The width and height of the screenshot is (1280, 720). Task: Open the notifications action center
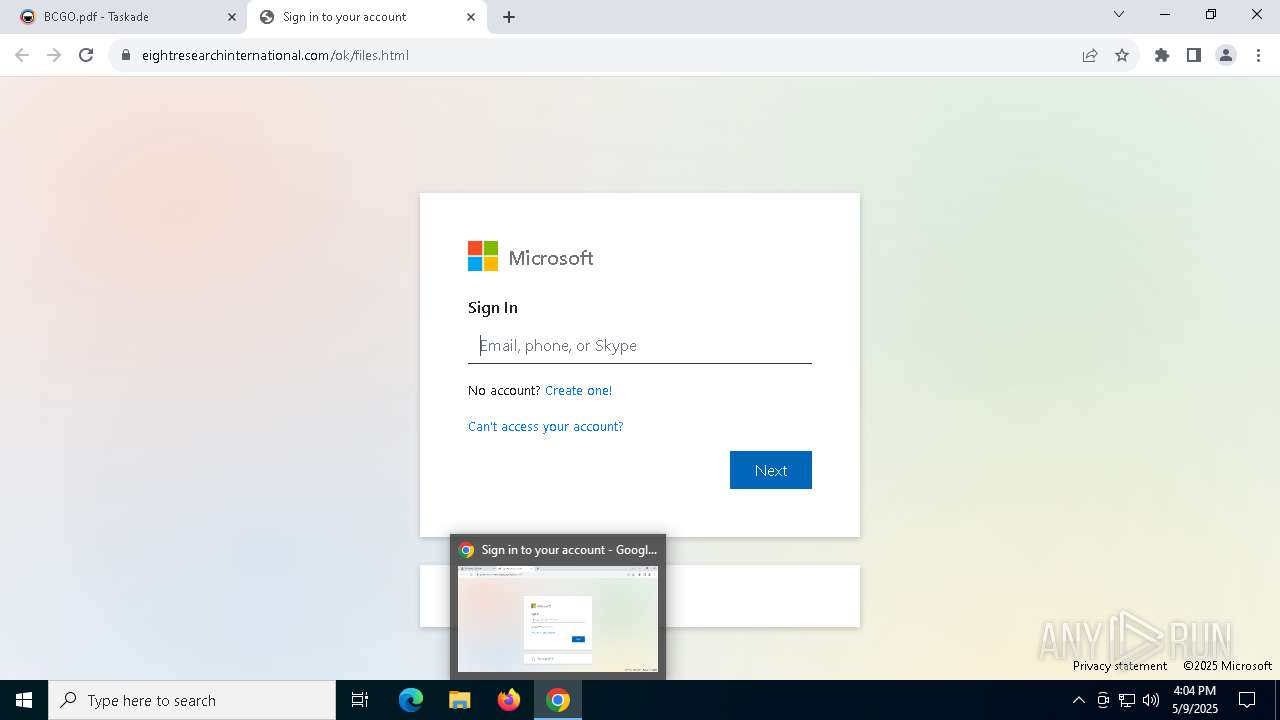pos(1247,700)
